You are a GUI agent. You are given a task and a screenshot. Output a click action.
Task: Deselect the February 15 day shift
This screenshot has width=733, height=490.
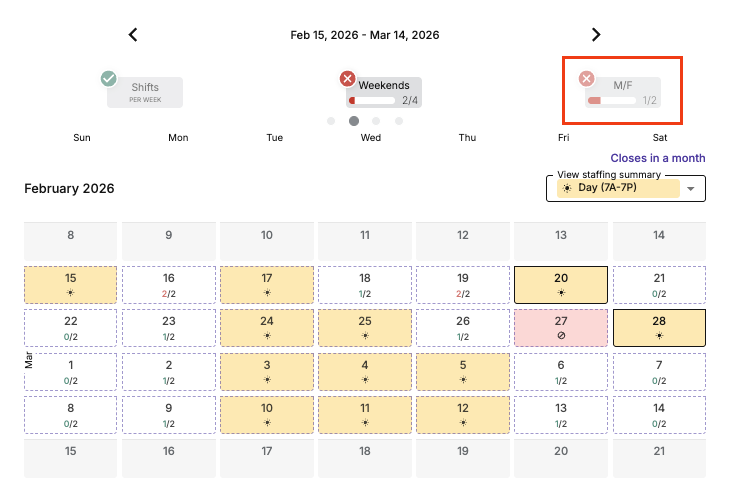(x=71, y=284)
